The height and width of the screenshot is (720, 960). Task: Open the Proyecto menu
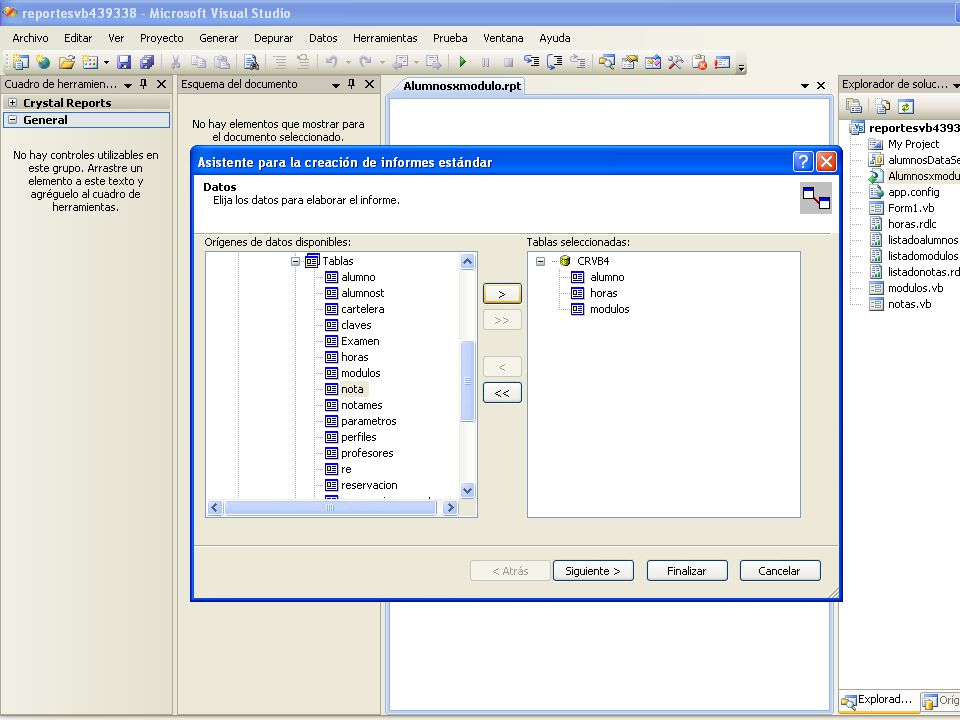point(162,38)
